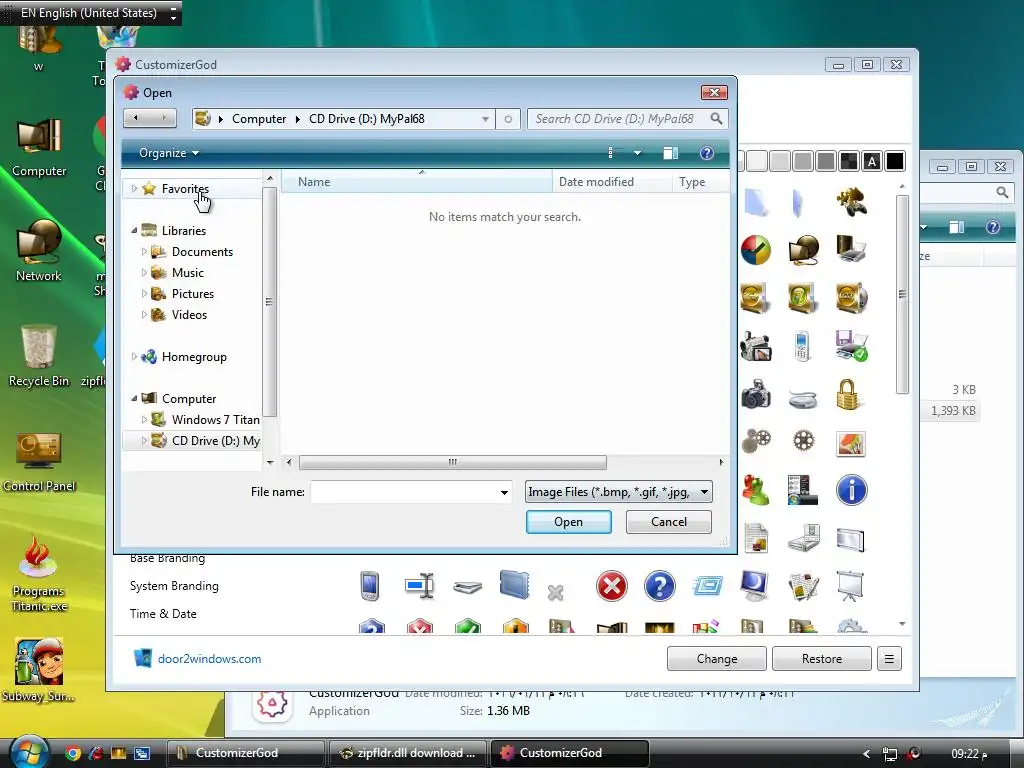Image resolution: width=1024 pixels, height=768 pixels.
Task: Select Pictures in the navigation tree
Action: tap(193, 293)
